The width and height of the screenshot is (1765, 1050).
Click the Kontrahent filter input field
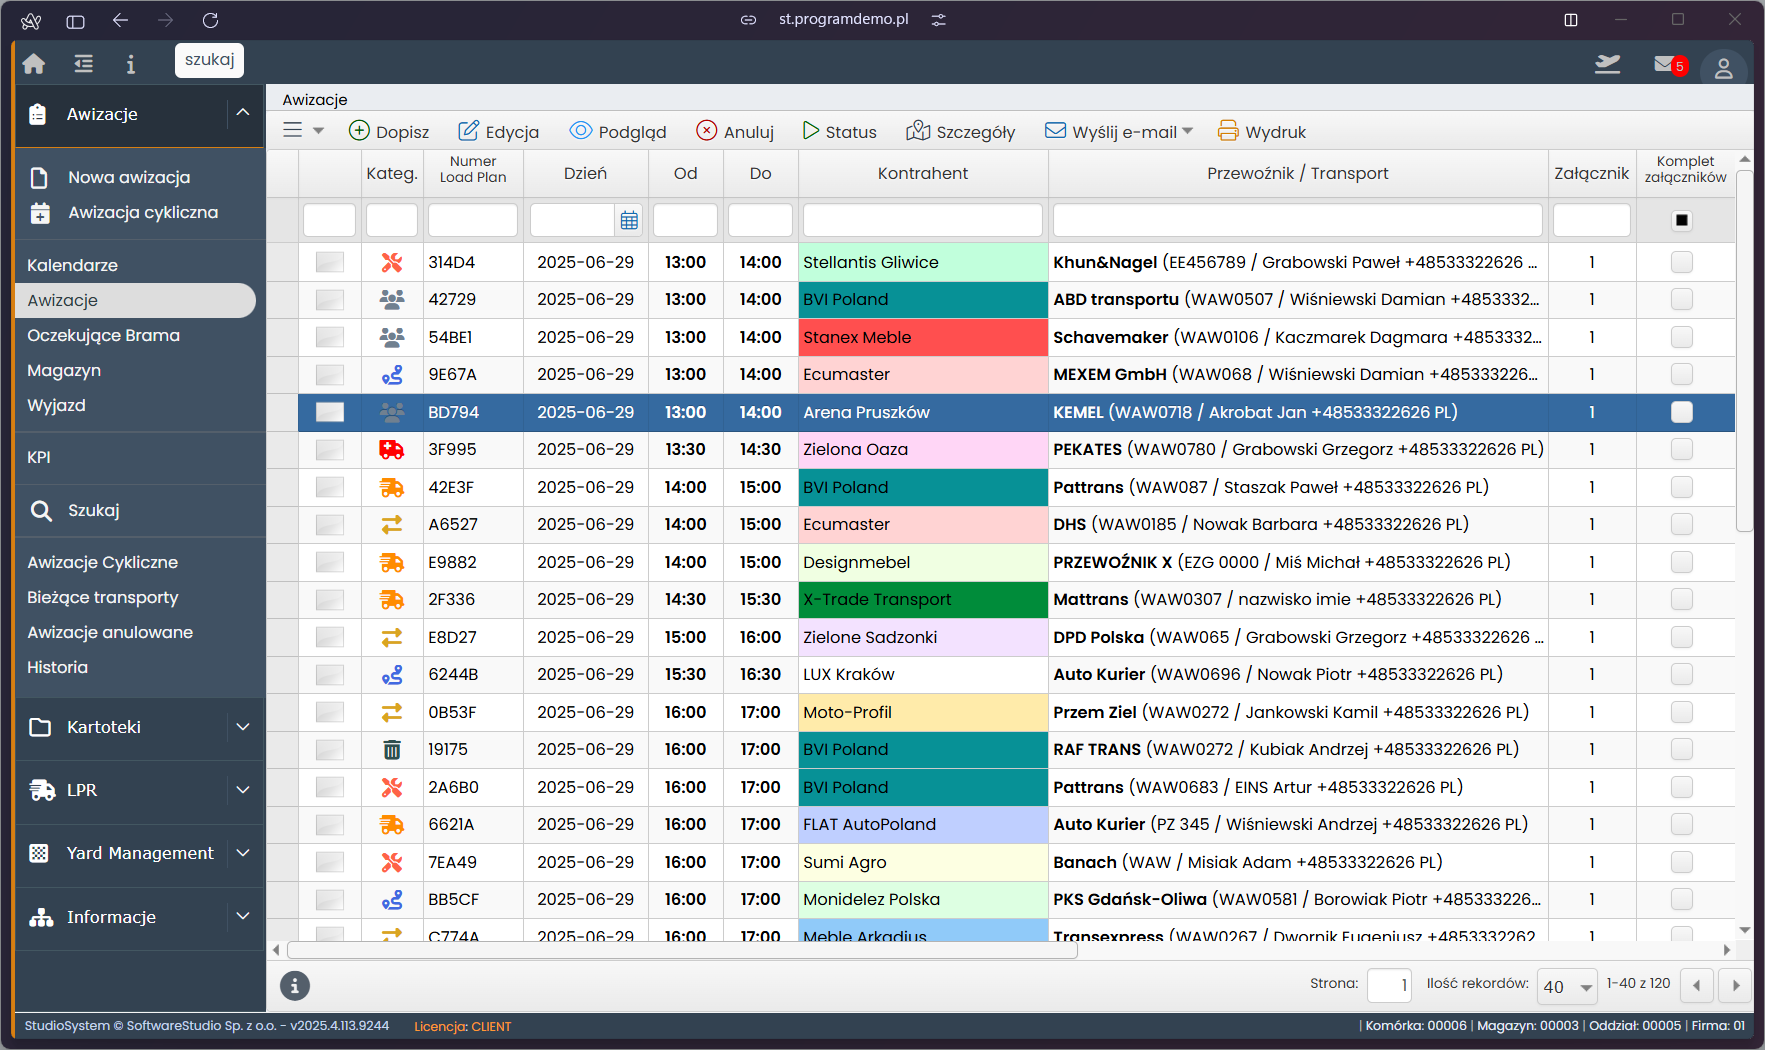[922, 221]
